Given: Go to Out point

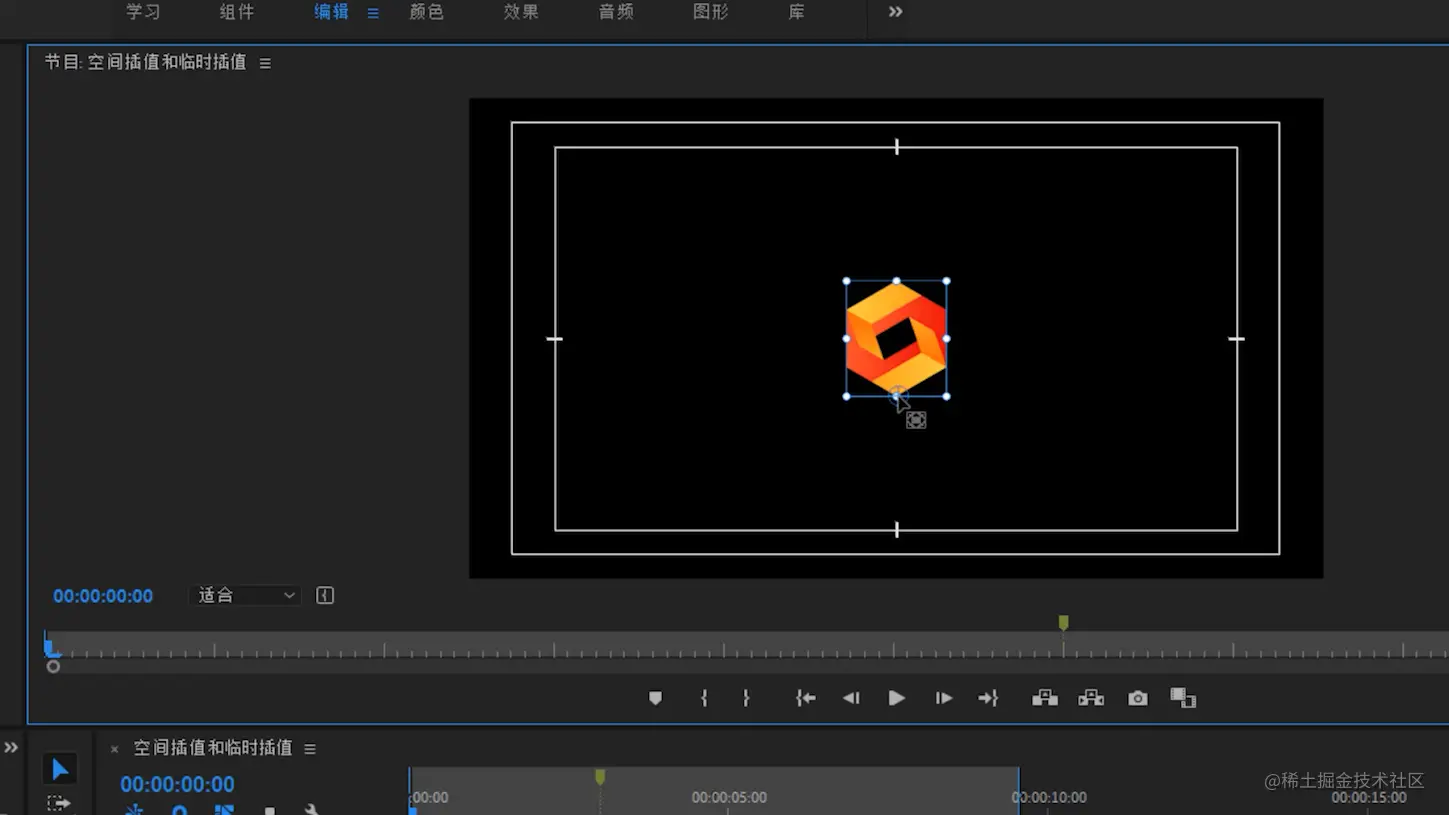Looking at the screenshot, I should tap(988, 698).
